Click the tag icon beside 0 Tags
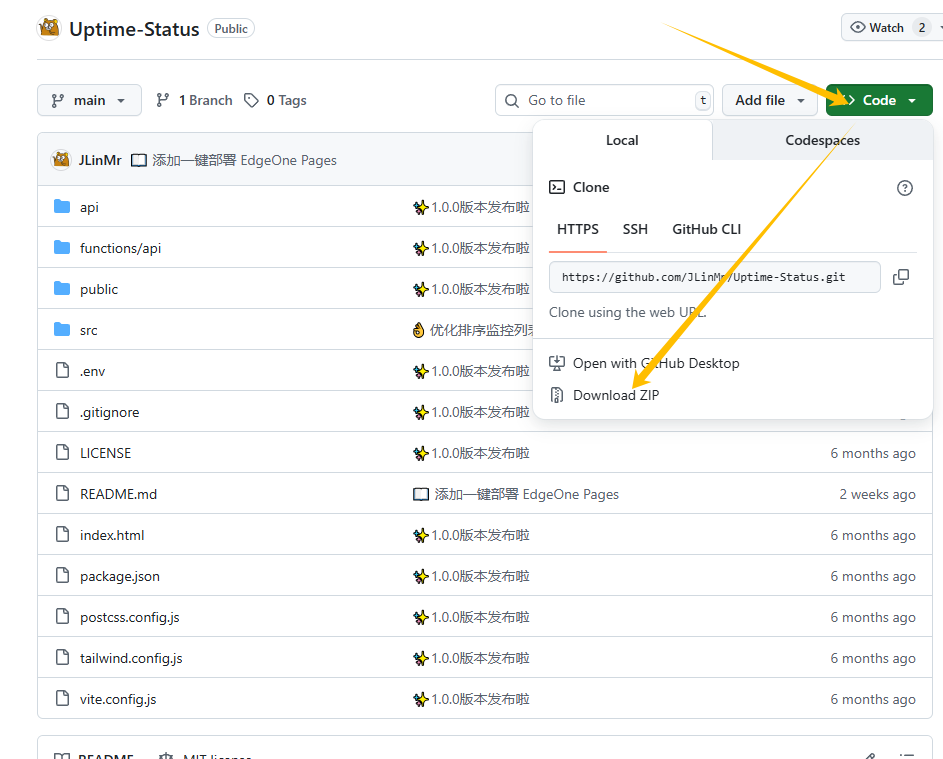This screenshot has width=943, height=759. [251, 100]
